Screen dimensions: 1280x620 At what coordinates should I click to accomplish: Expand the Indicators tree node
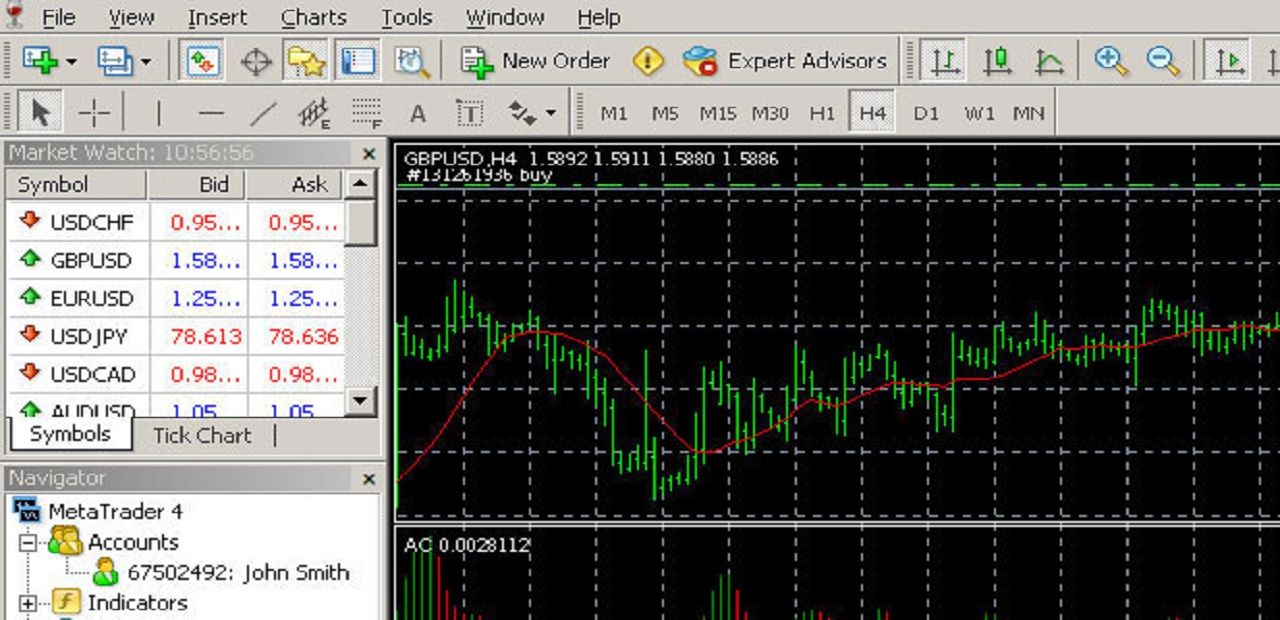[29, 603]
